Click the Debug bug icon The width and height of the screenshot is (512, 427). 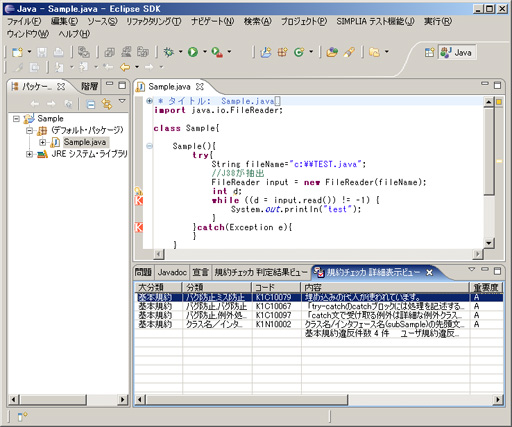pyautogui.click(x=169, y=52)
